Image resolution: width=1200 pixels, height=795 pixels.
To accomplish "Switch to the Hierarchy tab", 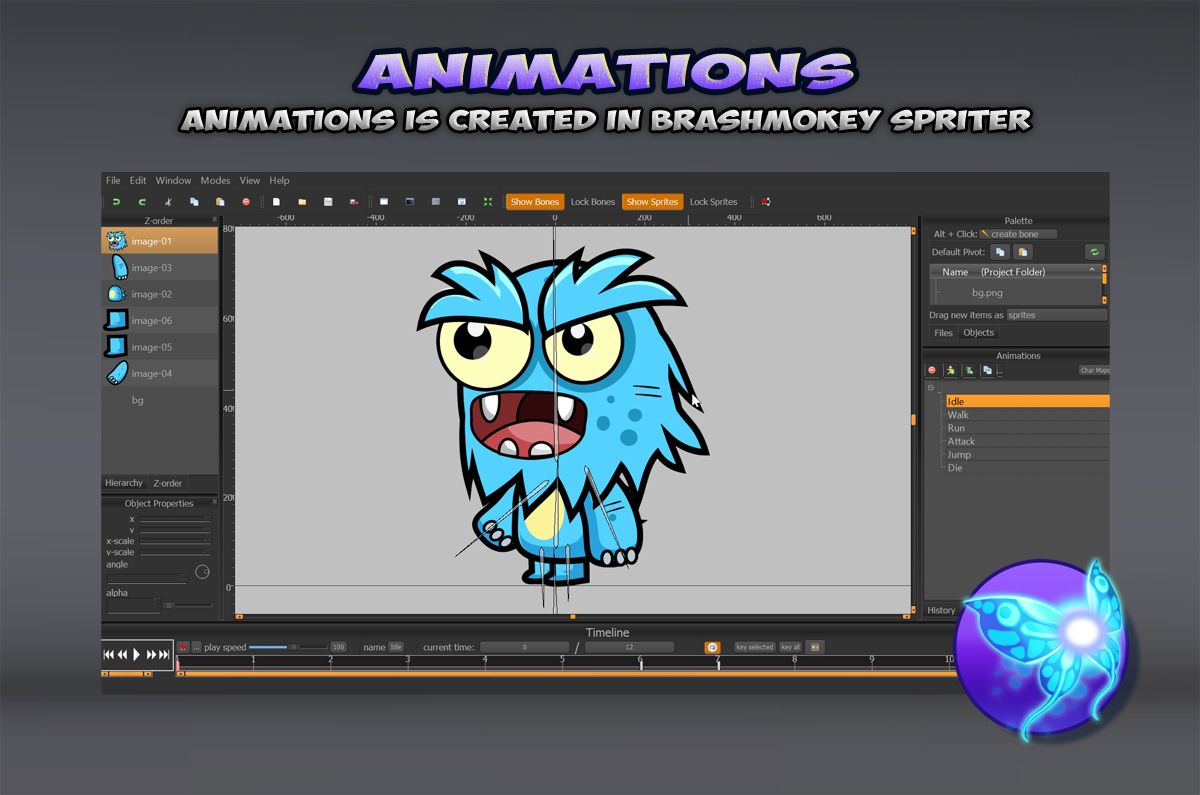I will click(x=124, y=483).
